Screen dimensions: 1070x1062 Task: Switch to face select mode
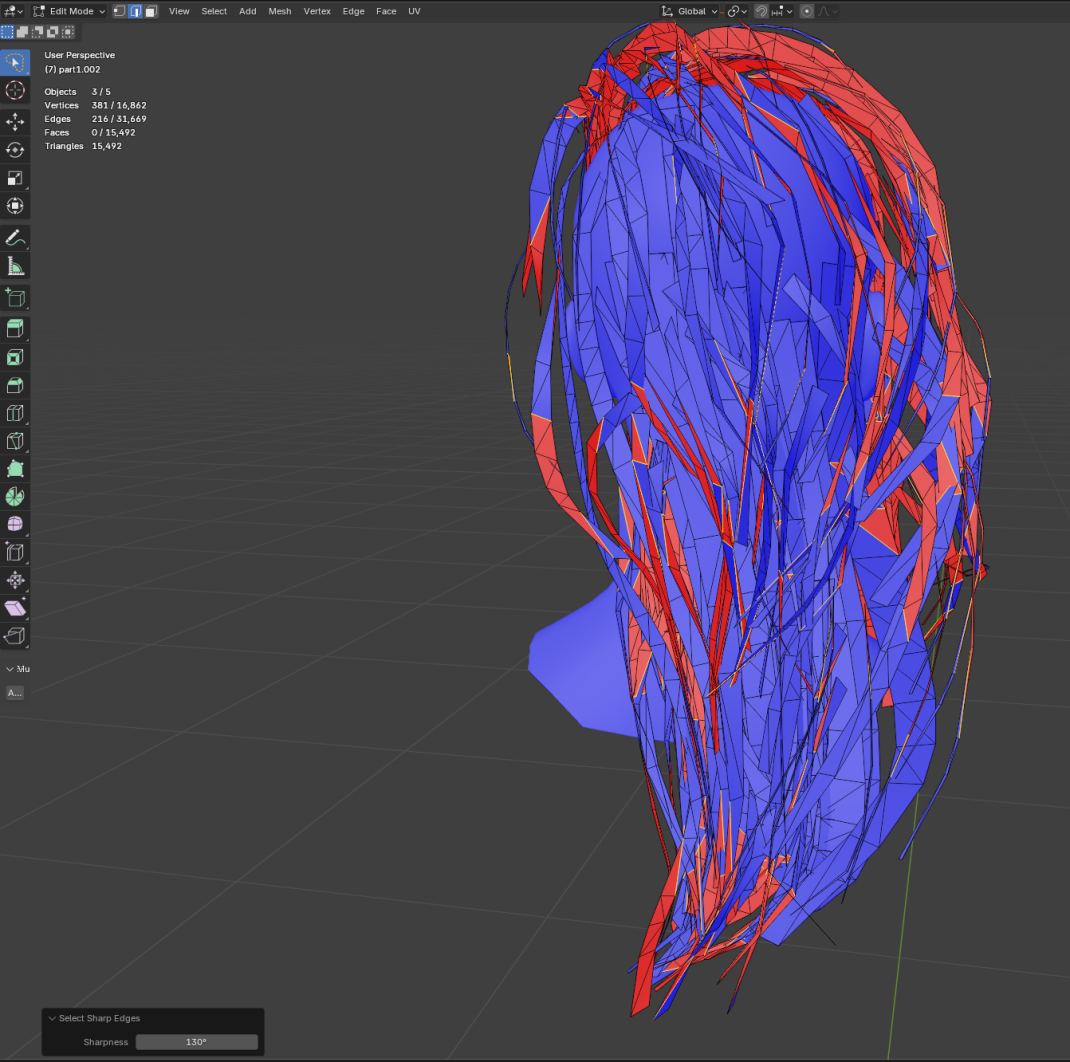(x=151, y=11)
